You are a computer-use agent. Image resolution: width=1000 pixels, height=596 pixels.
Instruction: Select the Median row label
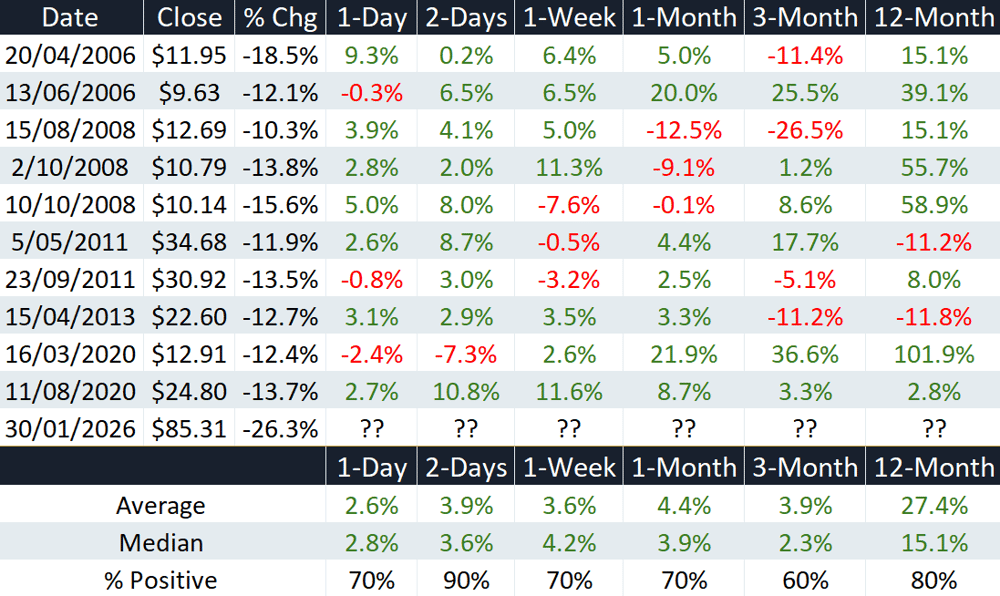point(162,542)
